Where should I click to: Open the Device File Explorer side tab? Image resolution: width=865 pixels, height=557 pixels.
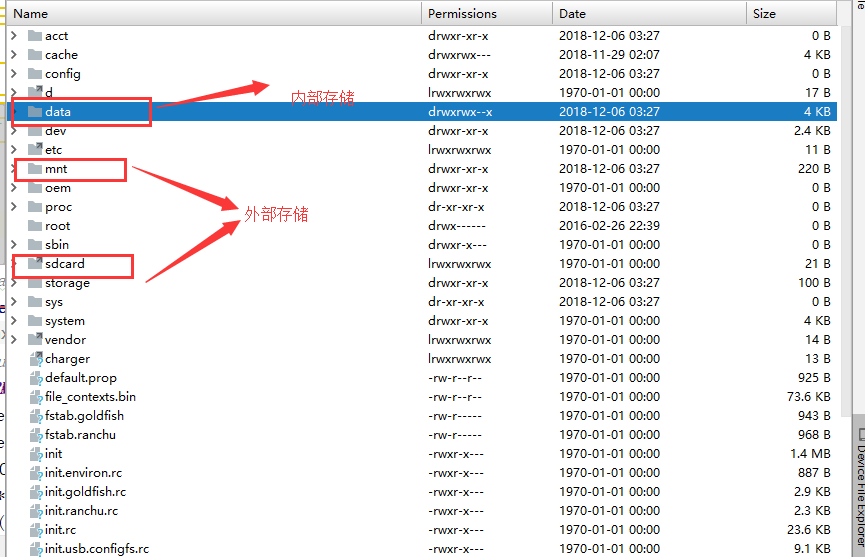click(x=859, y=486)
